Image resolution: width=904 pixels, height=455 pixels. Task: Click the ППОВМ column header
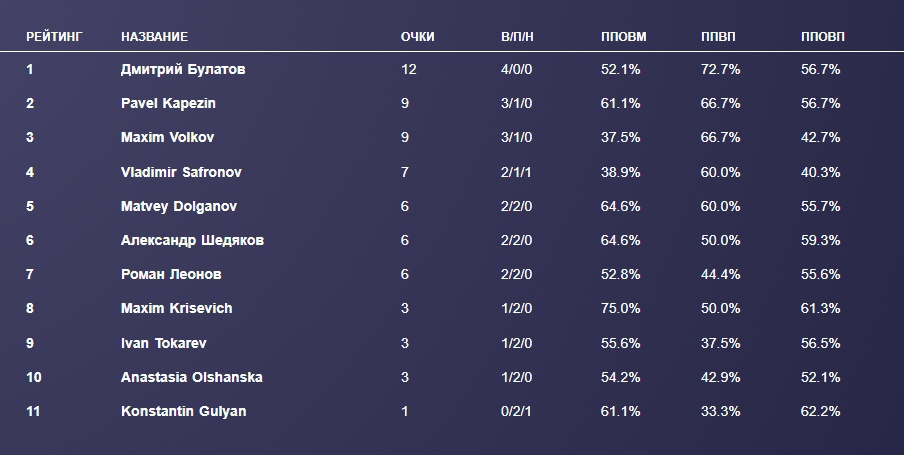click(624, 37)
